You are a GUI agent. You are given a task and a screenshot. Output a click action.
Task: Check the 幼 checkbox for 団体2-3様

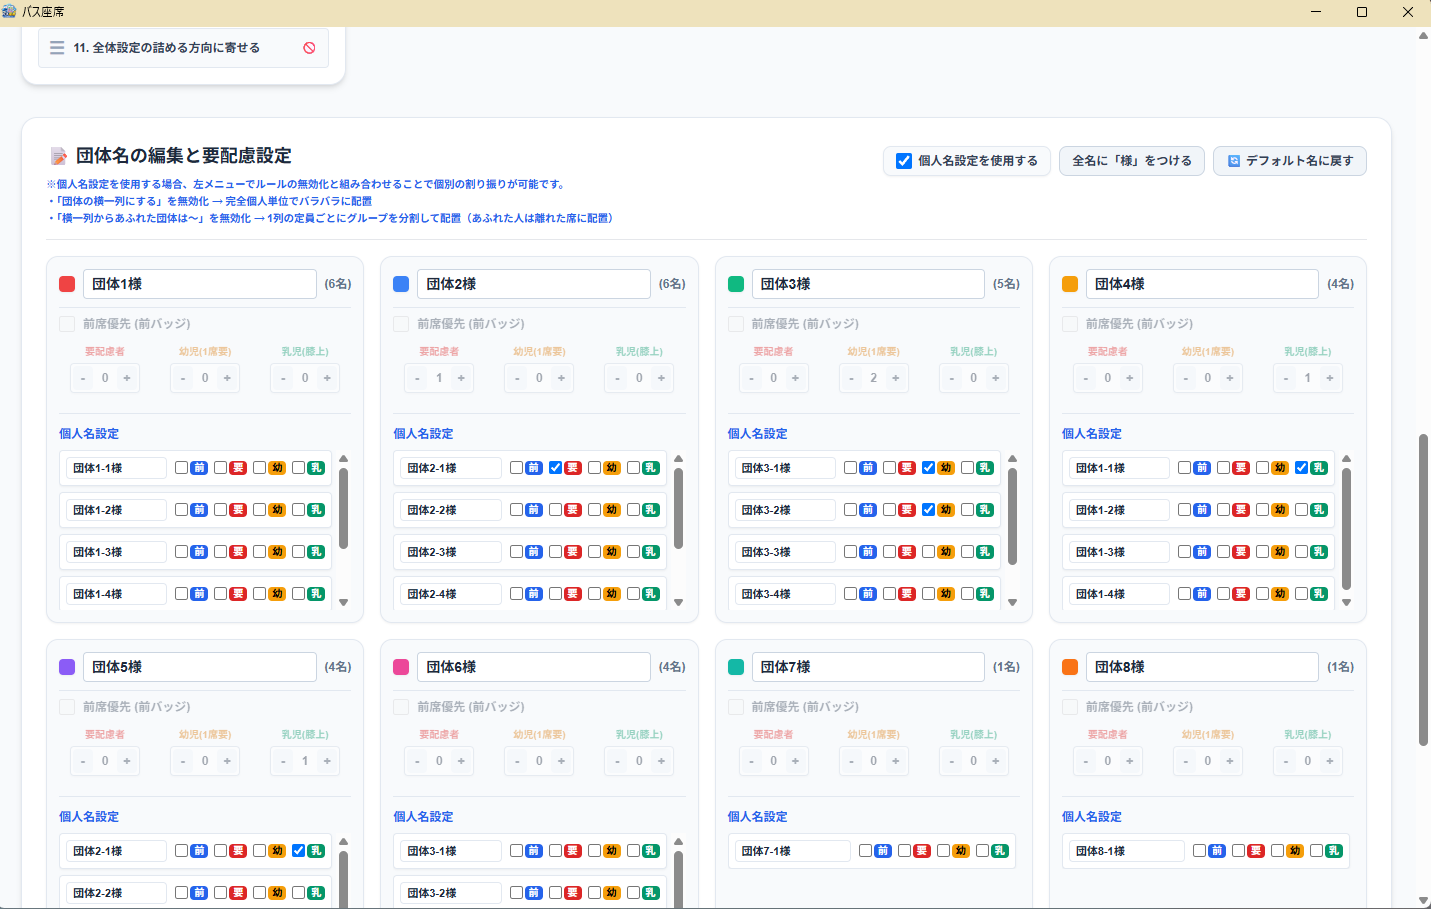(x=594, y=552)
